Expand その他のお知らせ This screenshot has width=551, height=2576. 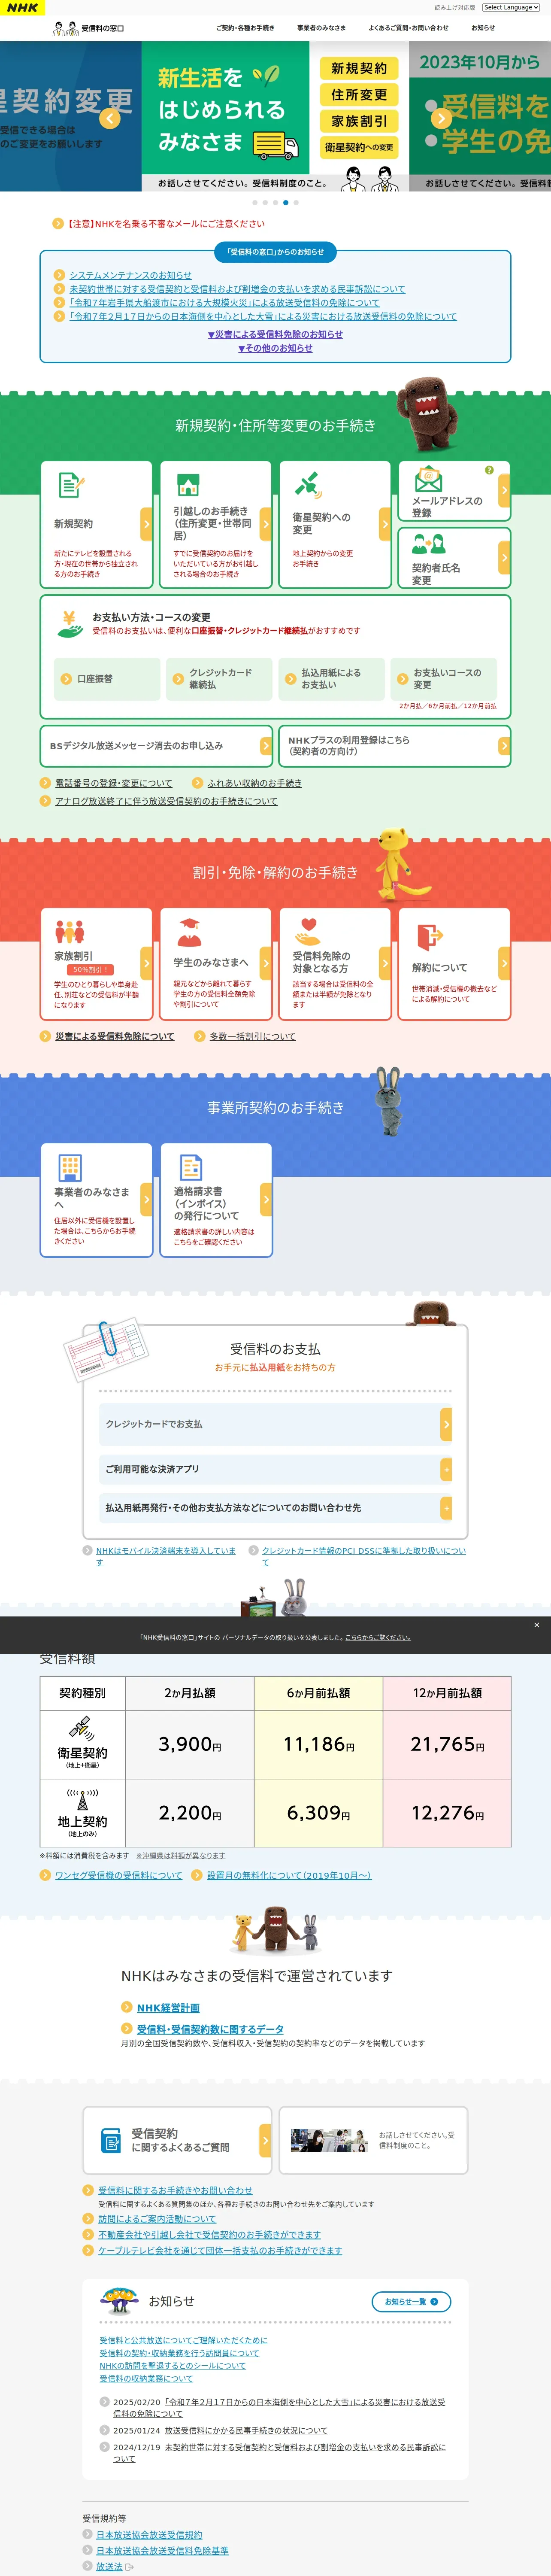[275, 348]
